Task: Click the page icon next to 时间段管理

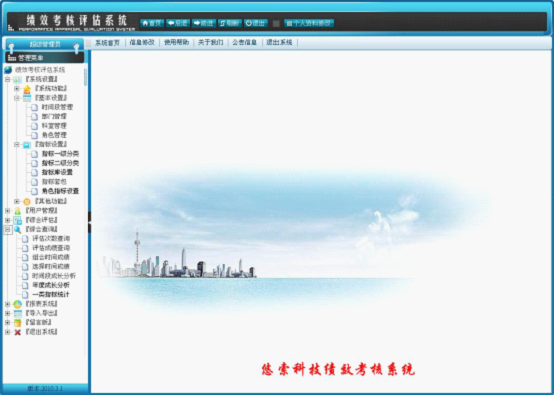Action: tap(34, 107)
